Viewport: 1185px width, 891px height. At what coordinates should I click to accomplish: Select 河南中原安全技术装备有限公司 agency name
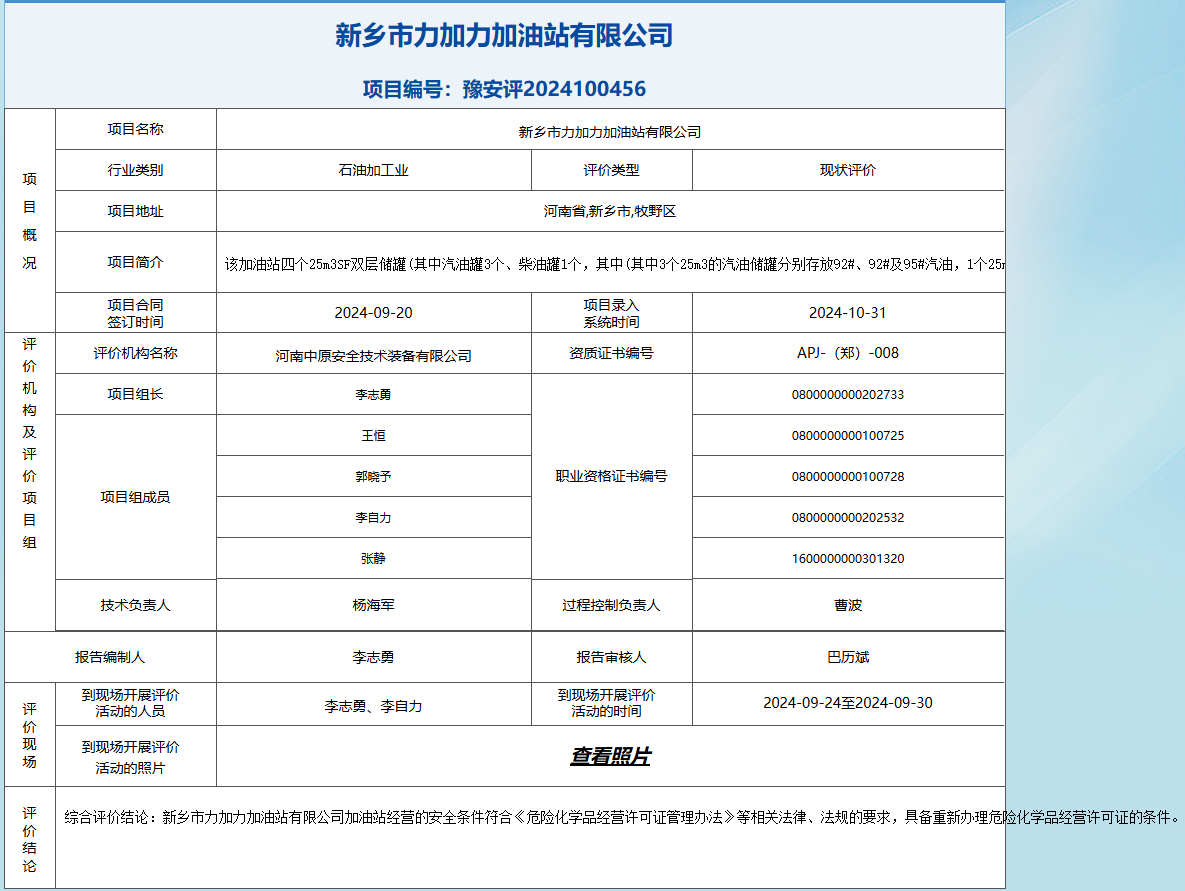pos(373,356)
